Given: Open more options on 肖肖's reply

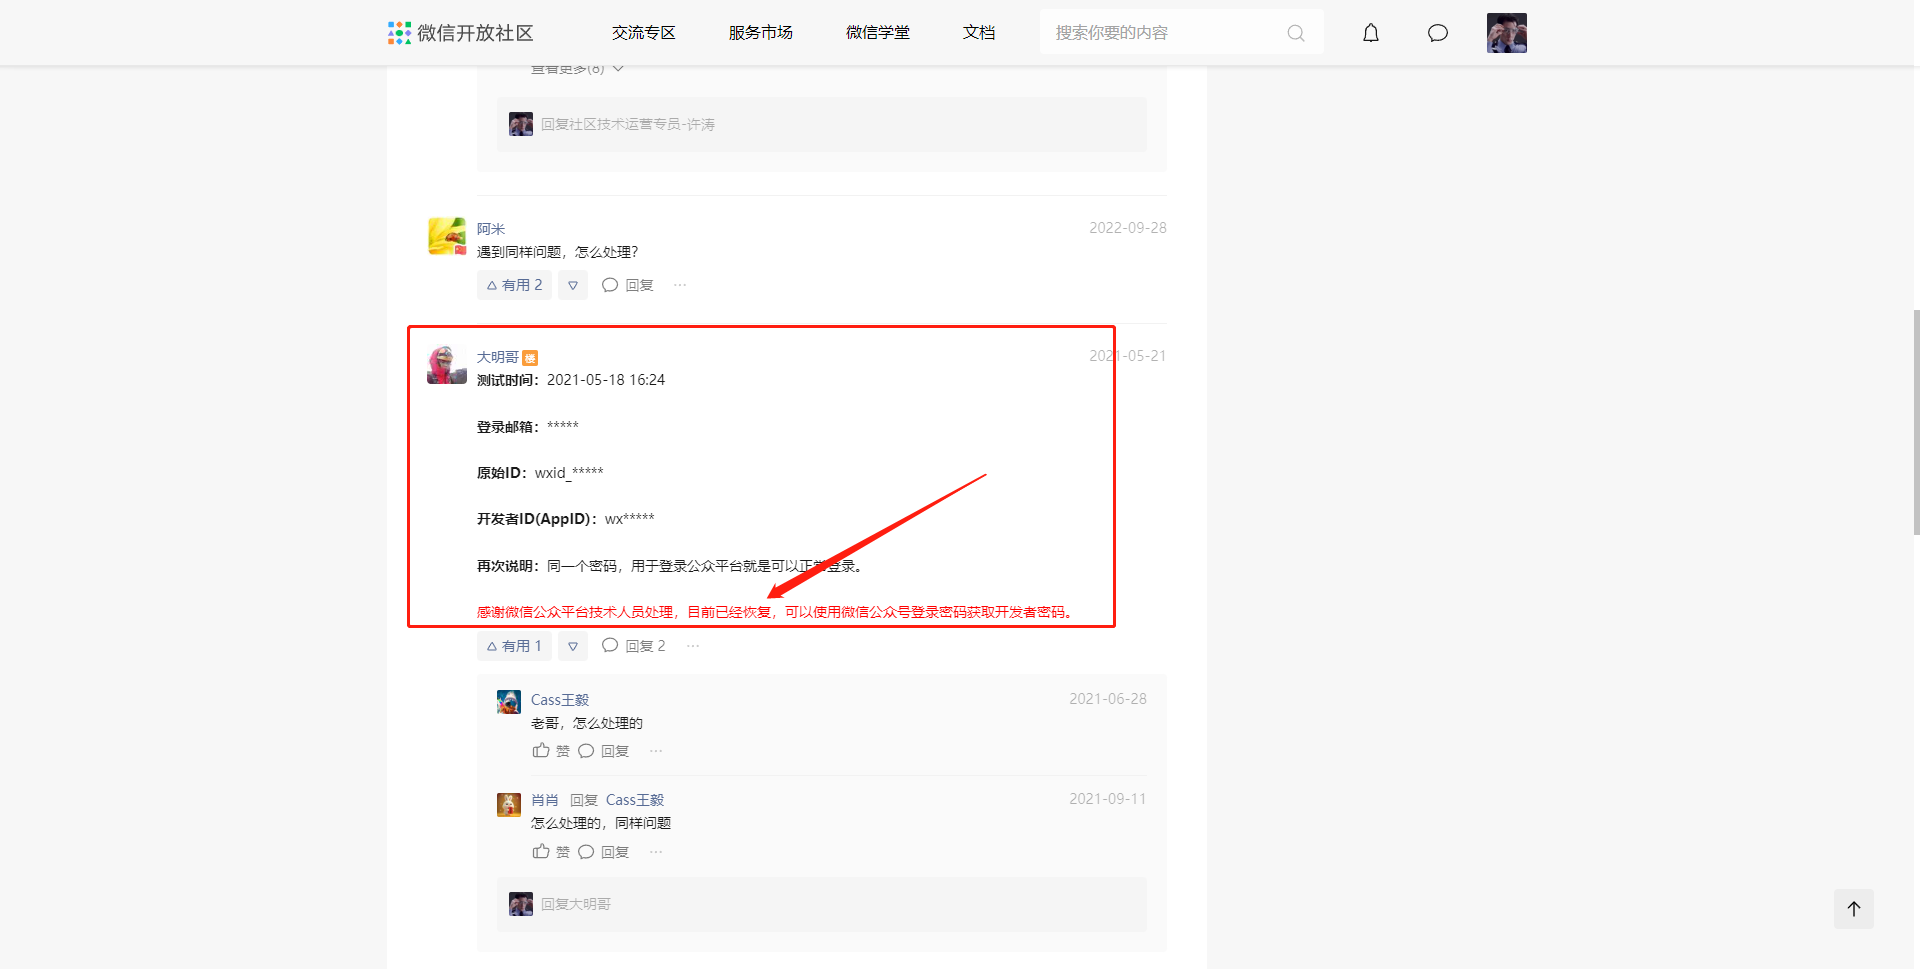Looking at the screenshot, I should pyautogui.click(x=656, y=852).
